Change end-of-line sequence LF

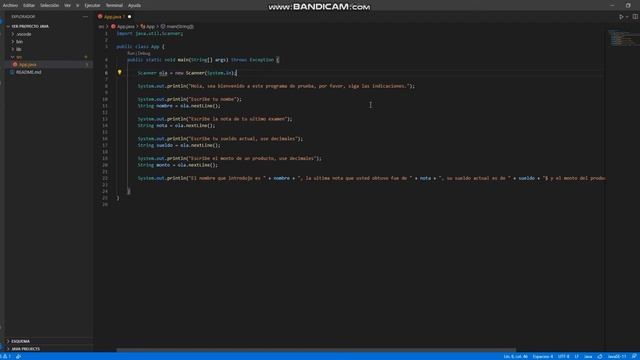point(576,356)
